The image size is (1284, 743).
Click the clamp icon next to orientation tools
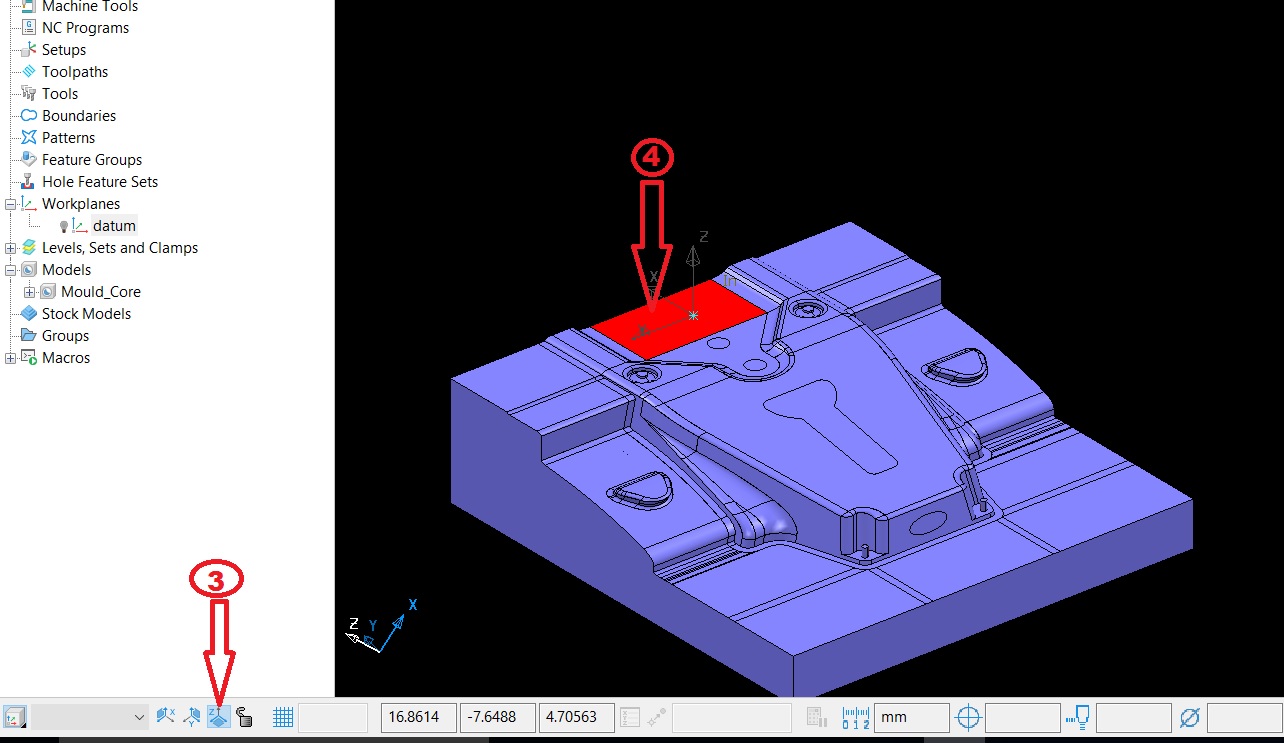[x=245, y=717]
